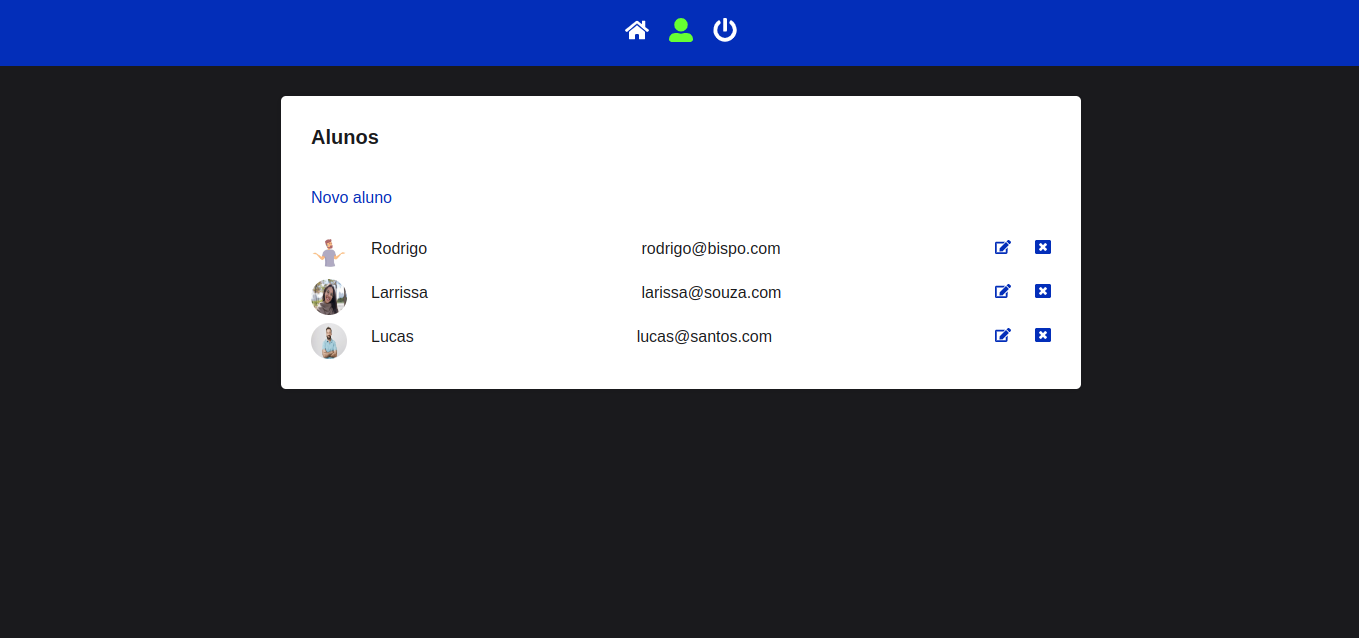Click the power logout icon
This screenshot has width=1359, height=640.
click(x=725, y=30)
